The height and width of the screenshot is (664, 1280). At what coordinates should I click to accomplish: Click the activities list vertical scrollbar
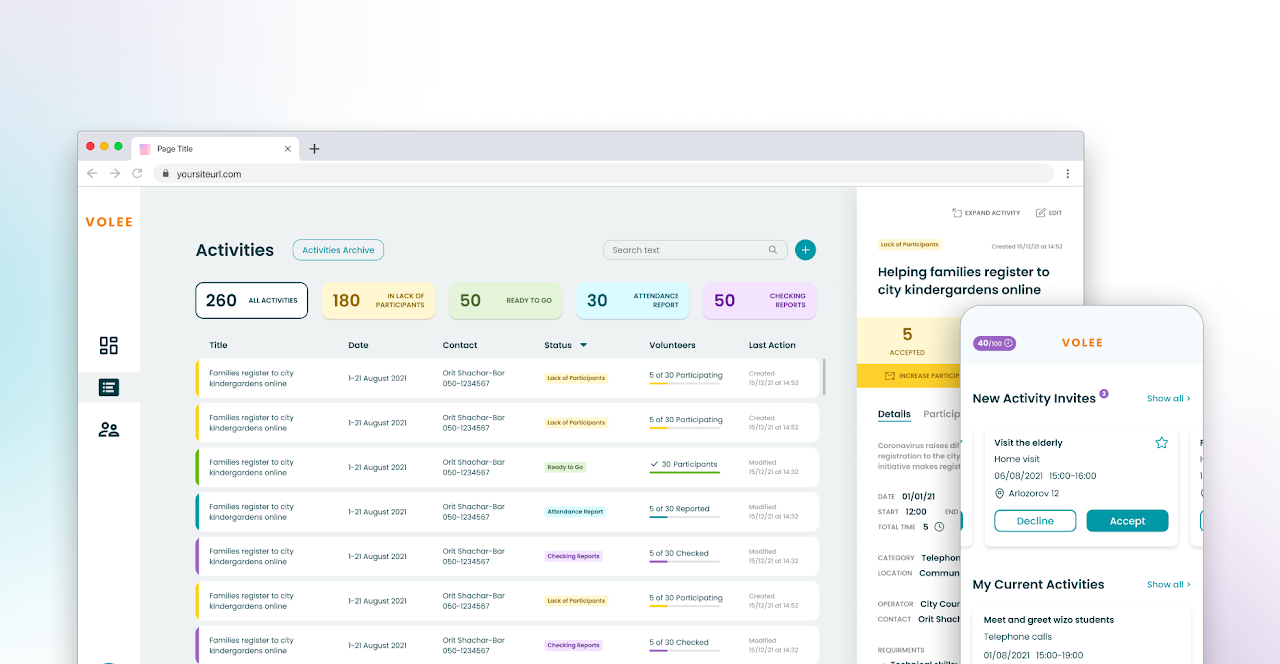tap(824, 377)
